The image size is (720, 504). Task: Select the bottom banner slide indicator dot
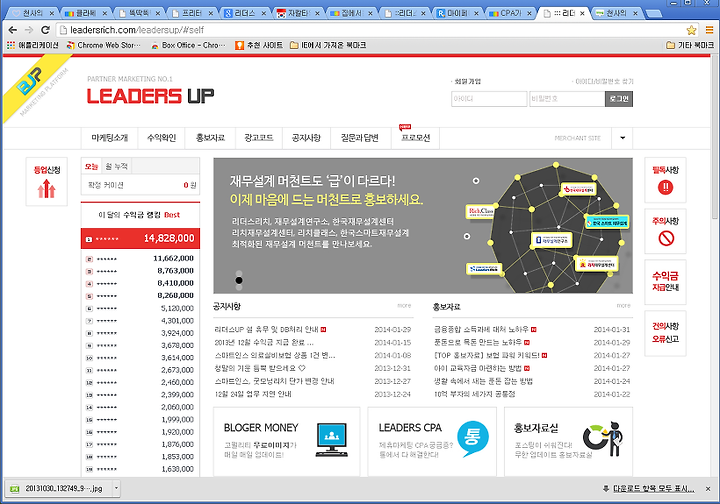239,287
